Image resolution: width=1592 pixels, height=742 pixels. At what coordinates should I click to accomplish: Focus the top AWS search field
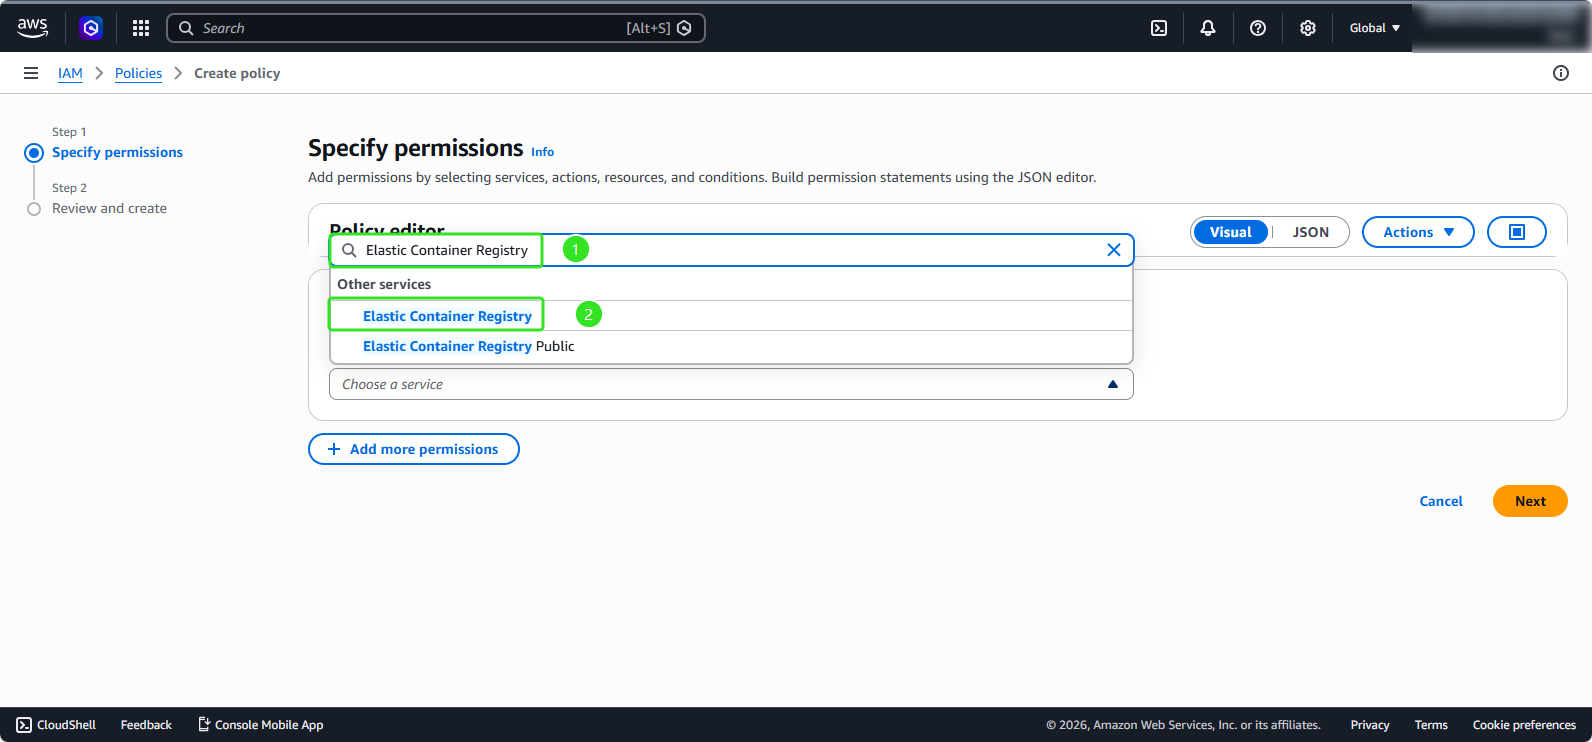point(436,28)
